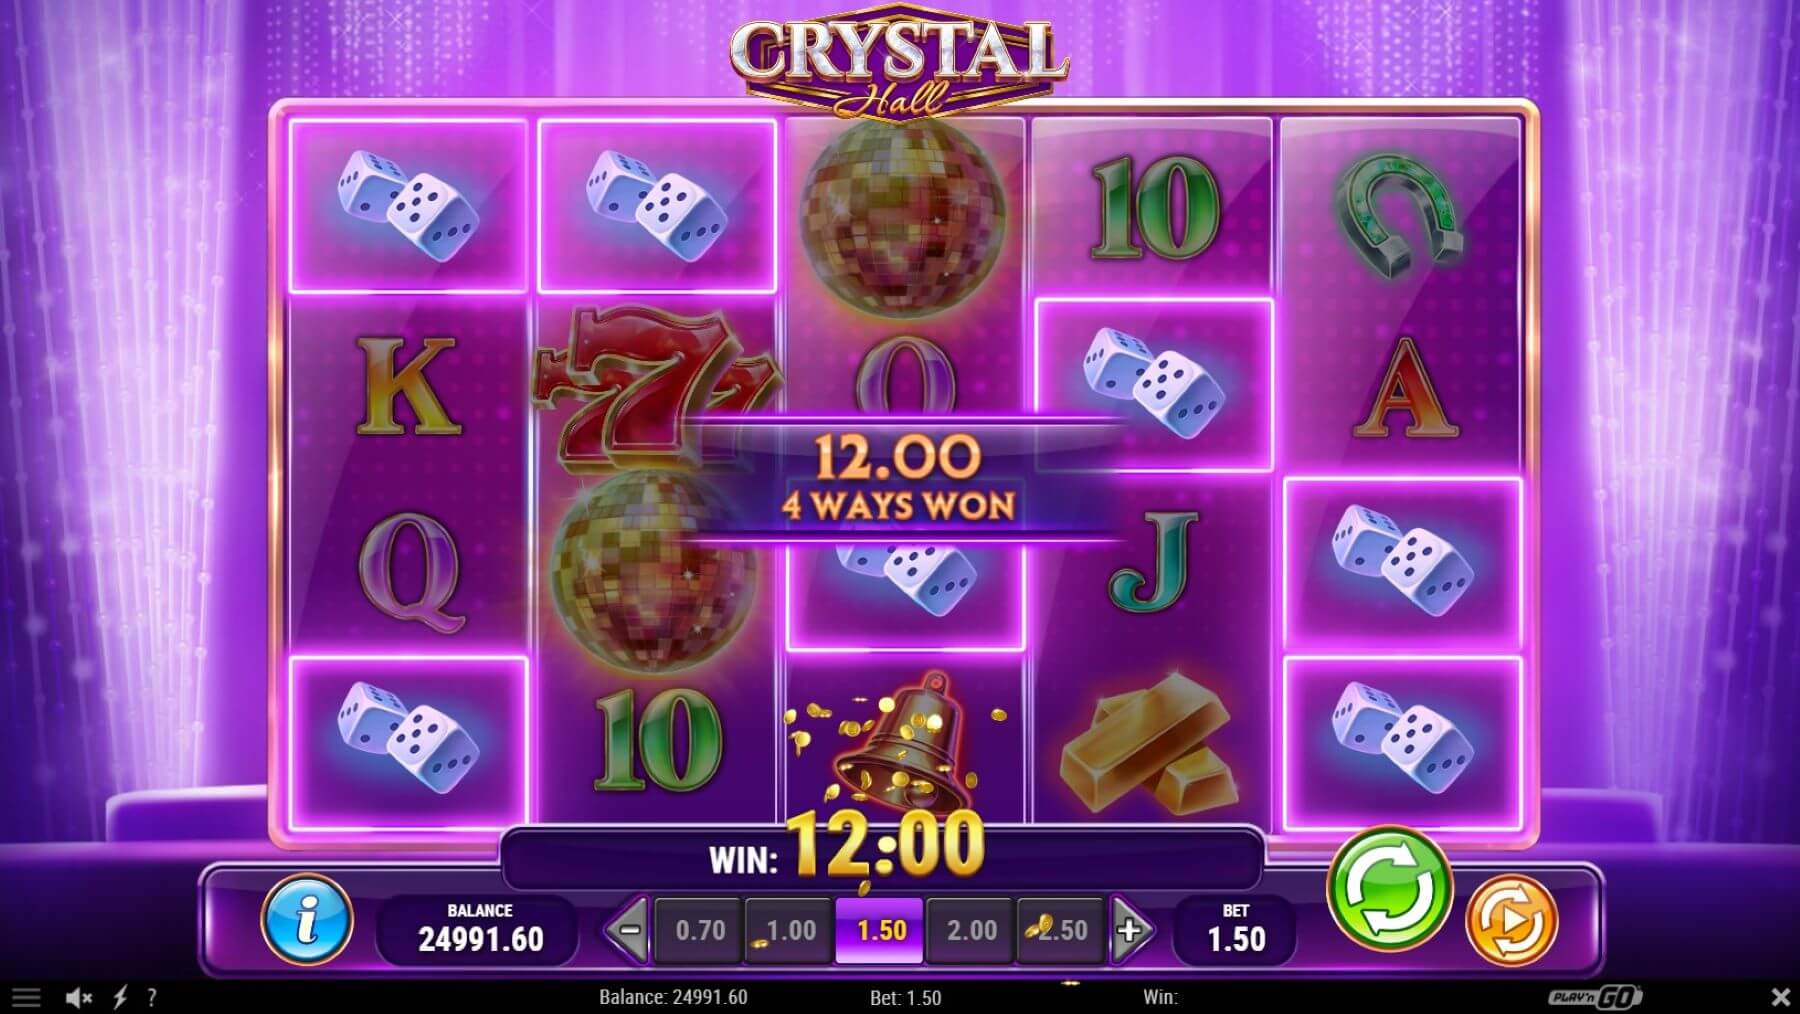The height and width of the screenshot is (1014, 1800).
Task: Start autoplay with the orange button
Action: (x=1511, y=920)
